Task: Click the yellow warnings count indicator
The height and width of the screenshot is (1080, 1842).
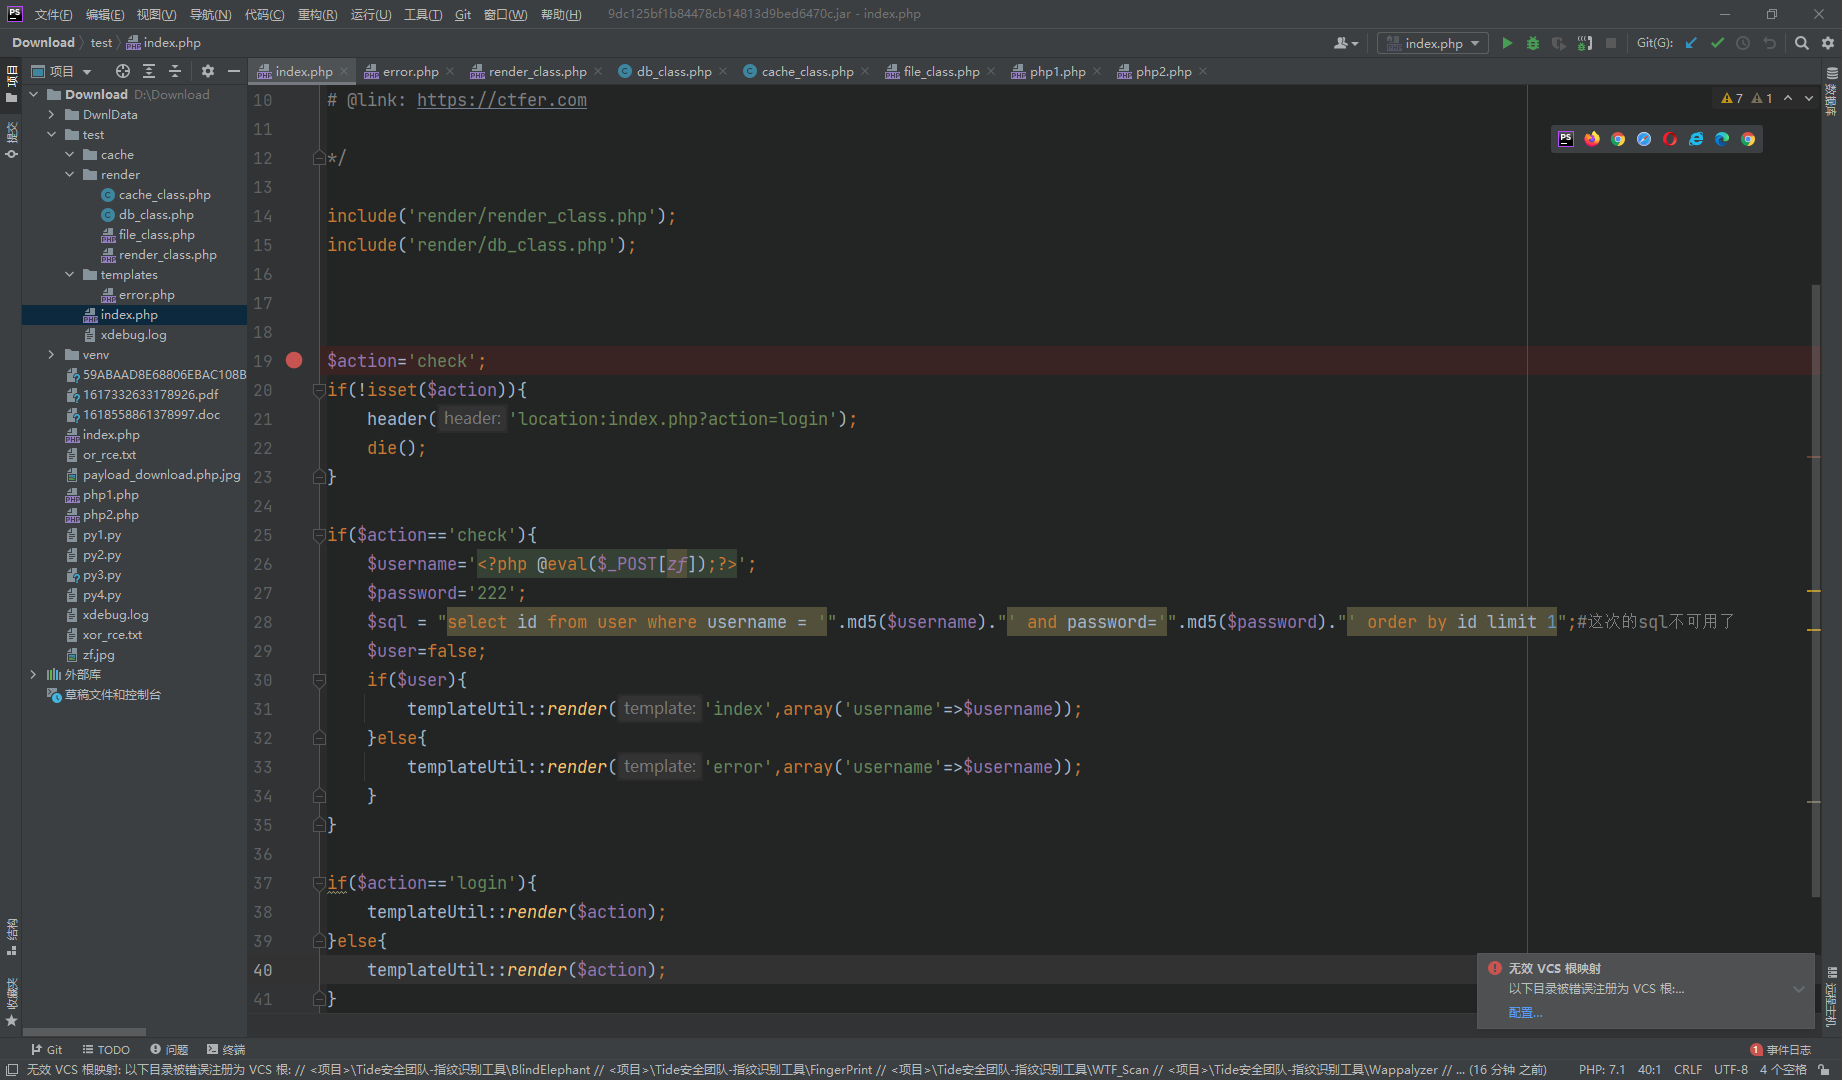Action: [1732, 98]
